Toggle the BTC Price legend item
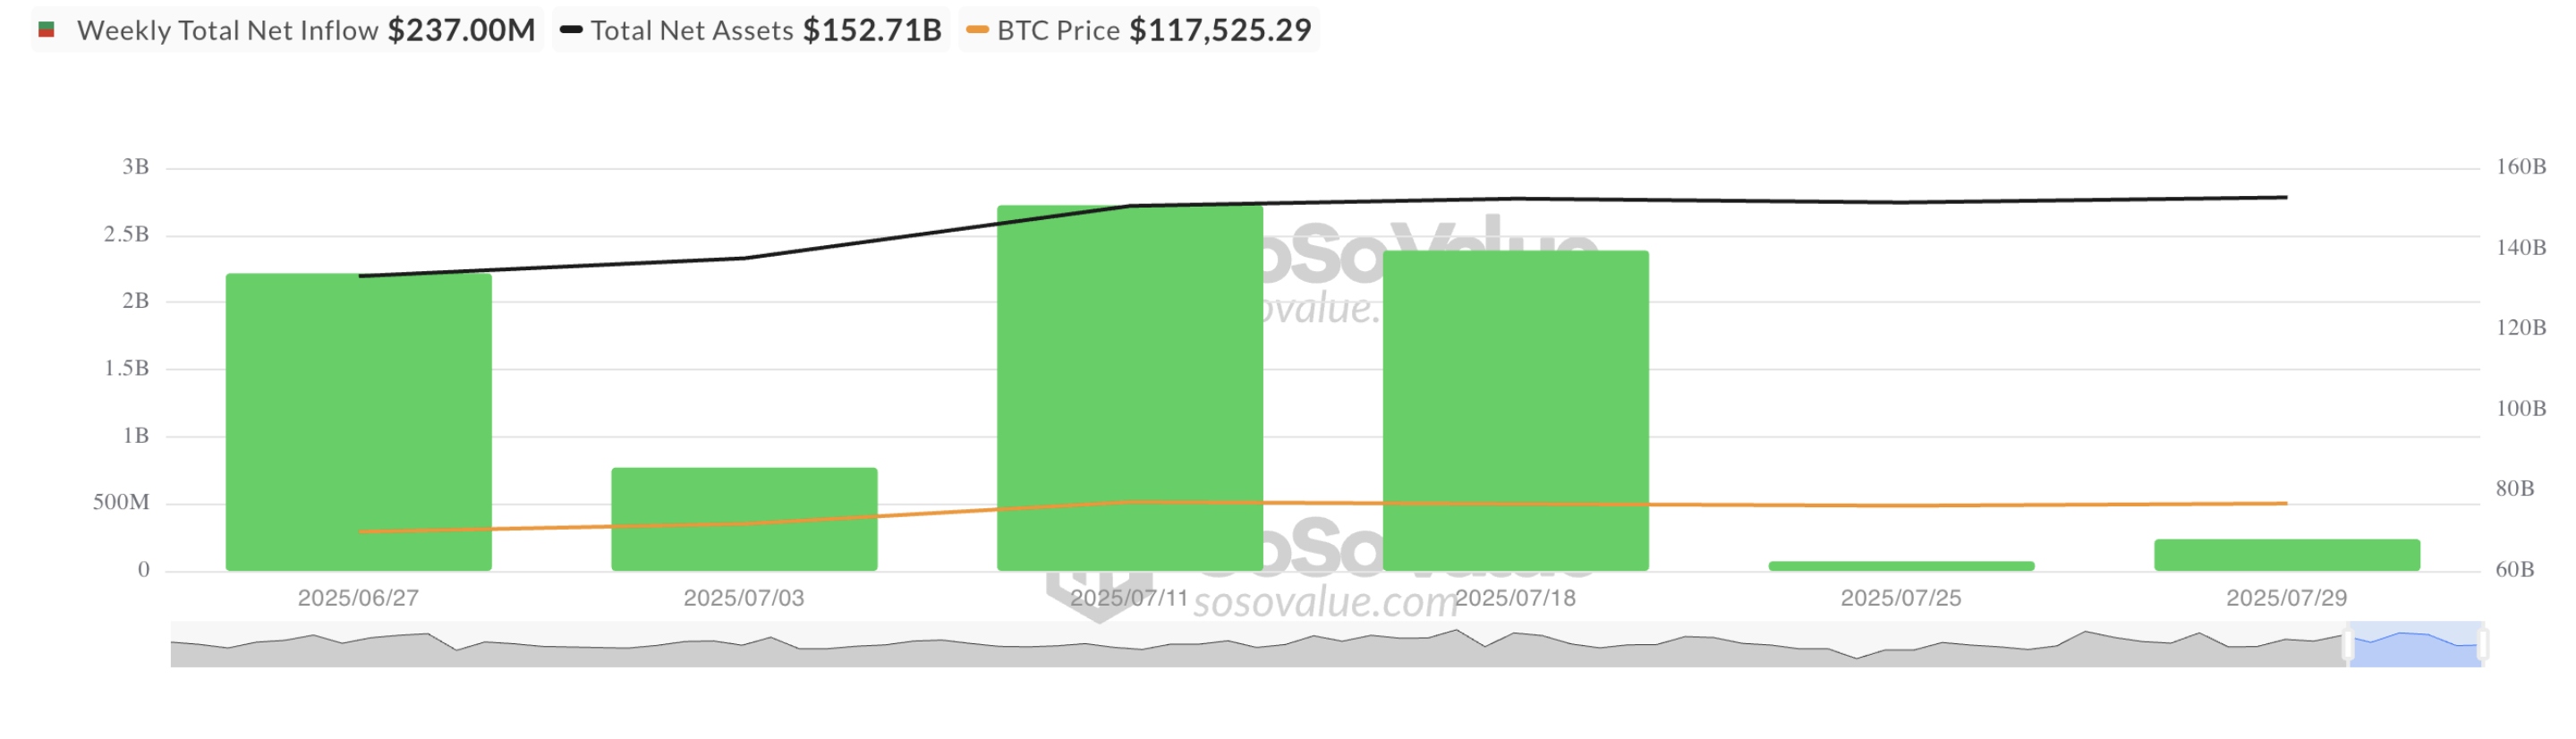 1139,29
